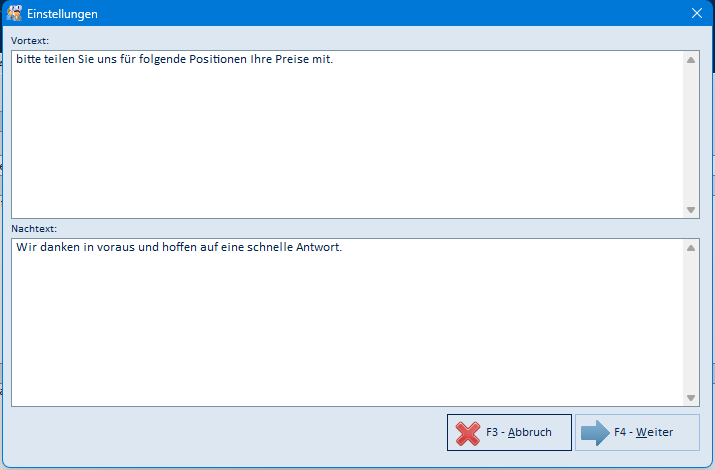Place cursor on word "Antwort" in Nachtext

coord(317,247)
